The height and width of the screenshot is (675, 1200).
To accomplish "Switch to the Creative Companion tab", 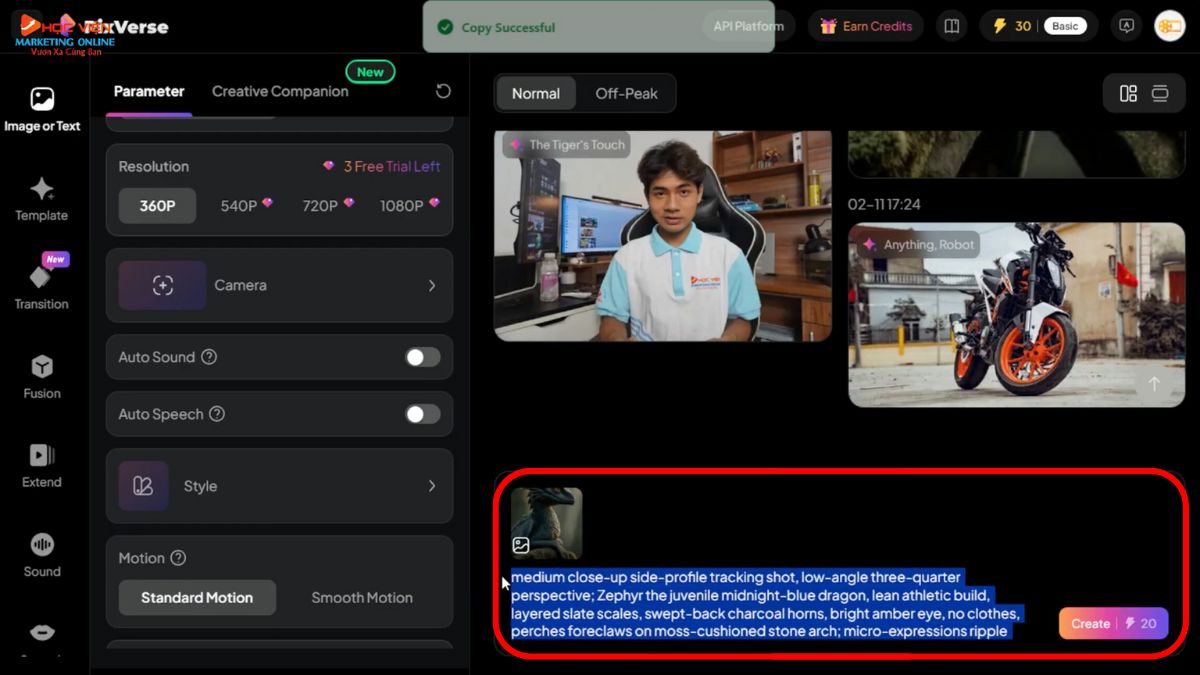I will point(280,91).
